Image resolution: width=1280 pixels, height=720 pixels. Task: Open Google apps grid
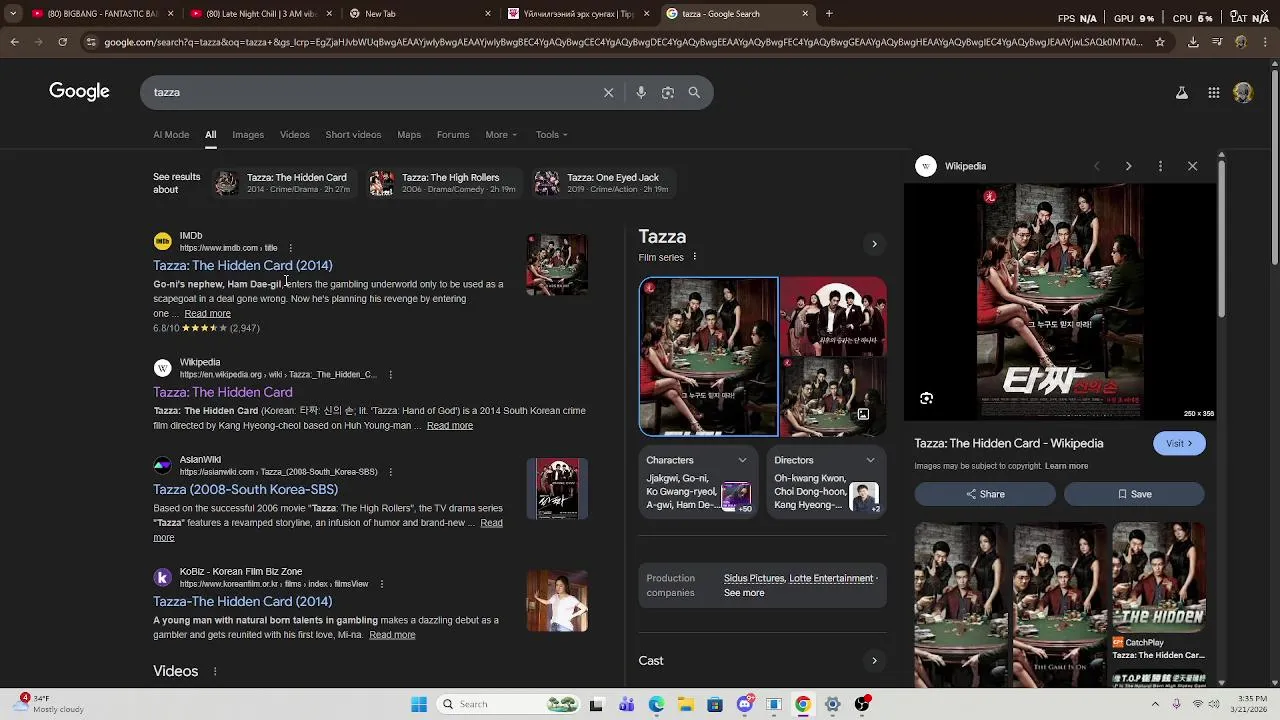pyautogui.click(x=1214, y=93)
